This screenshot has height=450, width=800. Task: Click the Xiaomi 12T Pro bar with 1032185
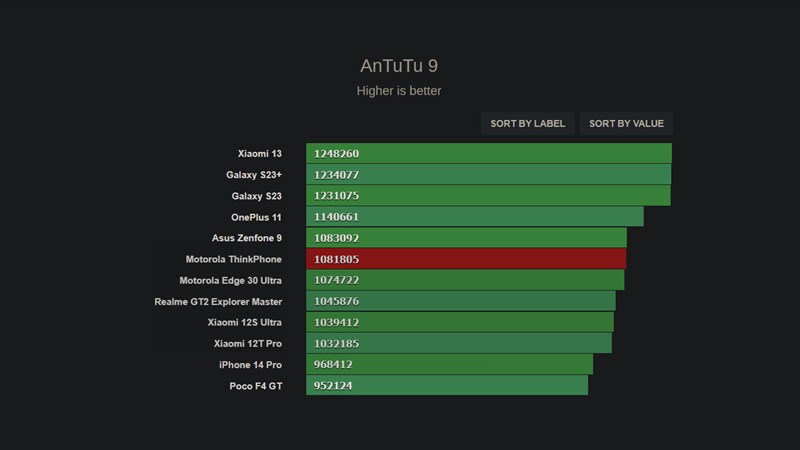coord(459,343)
